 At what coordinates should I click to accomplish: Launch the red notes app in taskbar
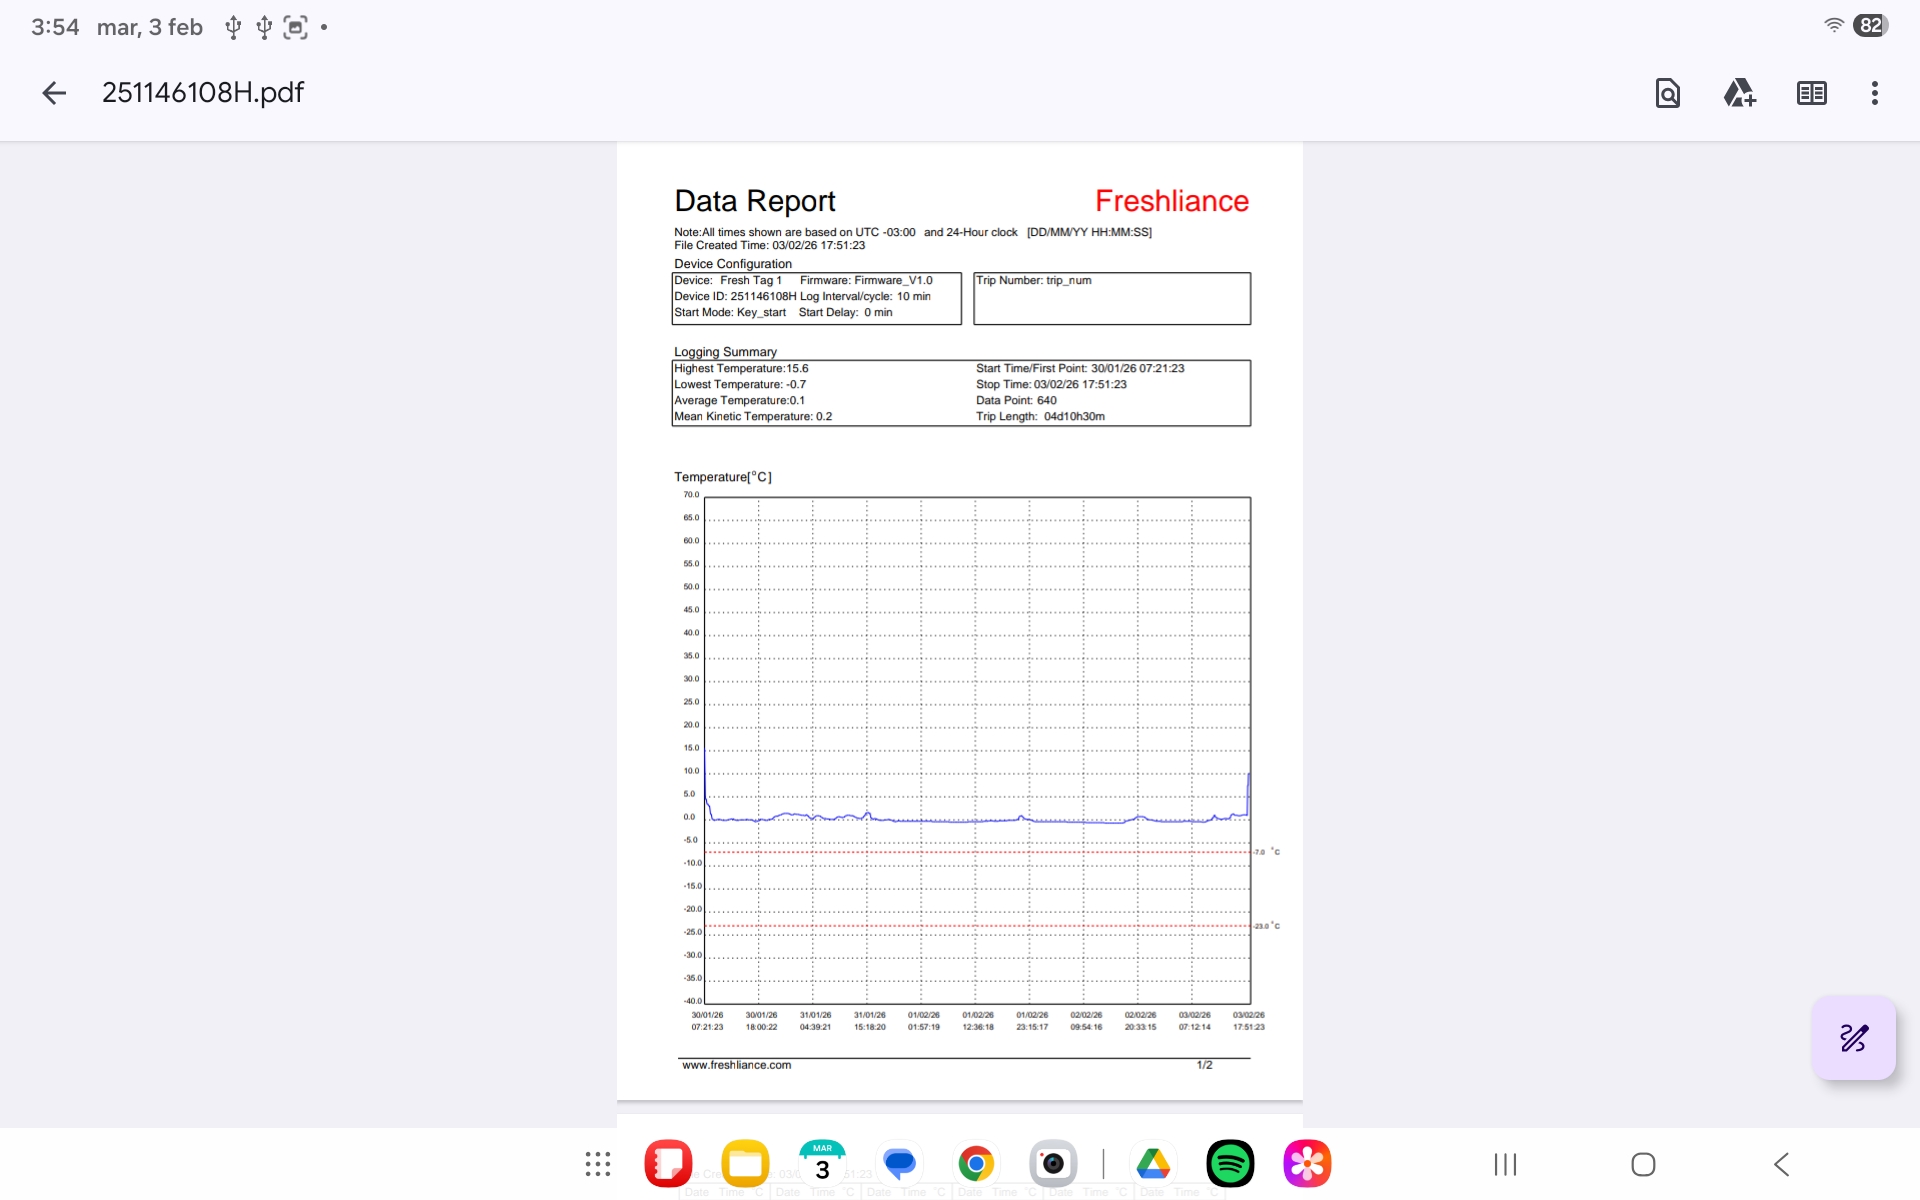tap(668, 1164)
